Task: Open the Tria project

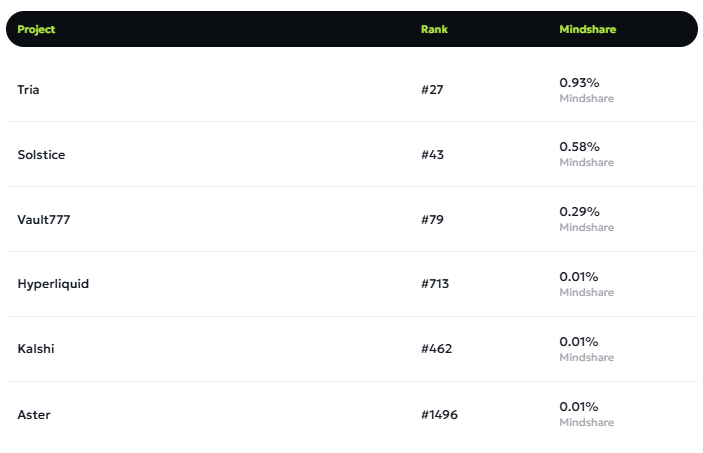Action: pyautogui.click(x=29, y=90)
